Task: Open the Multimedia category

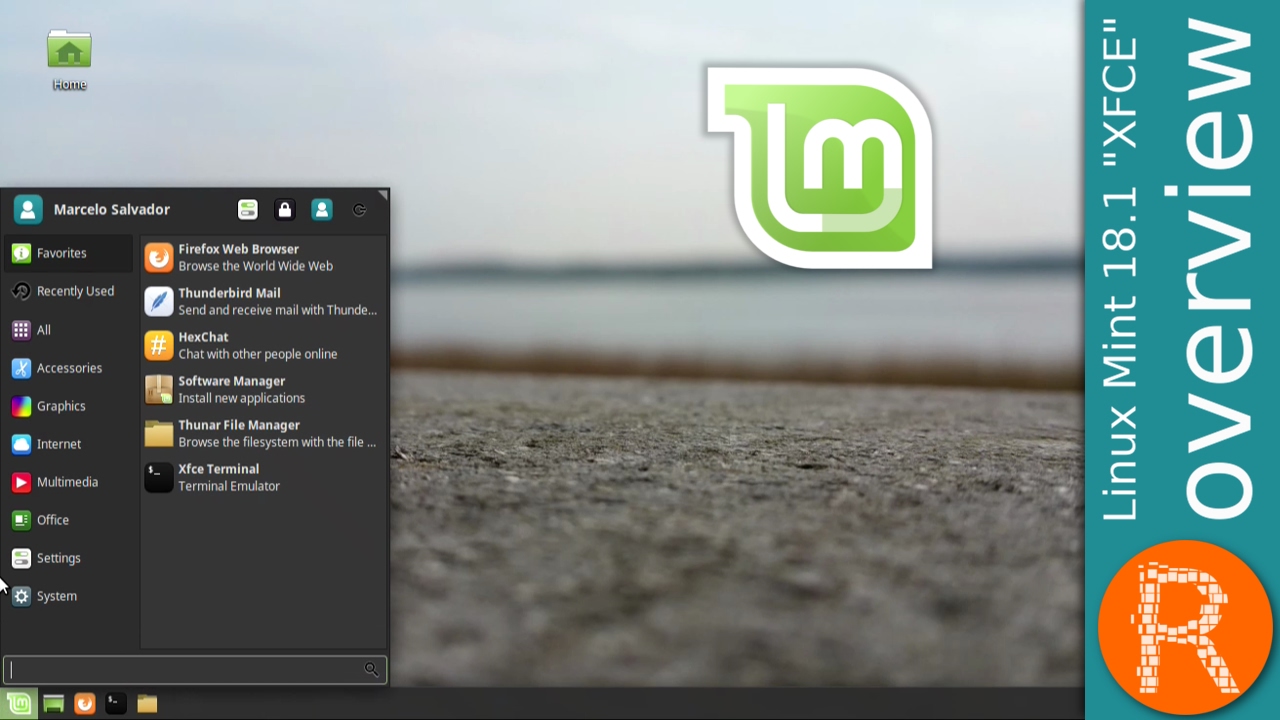Action: (x=69, y=481)
